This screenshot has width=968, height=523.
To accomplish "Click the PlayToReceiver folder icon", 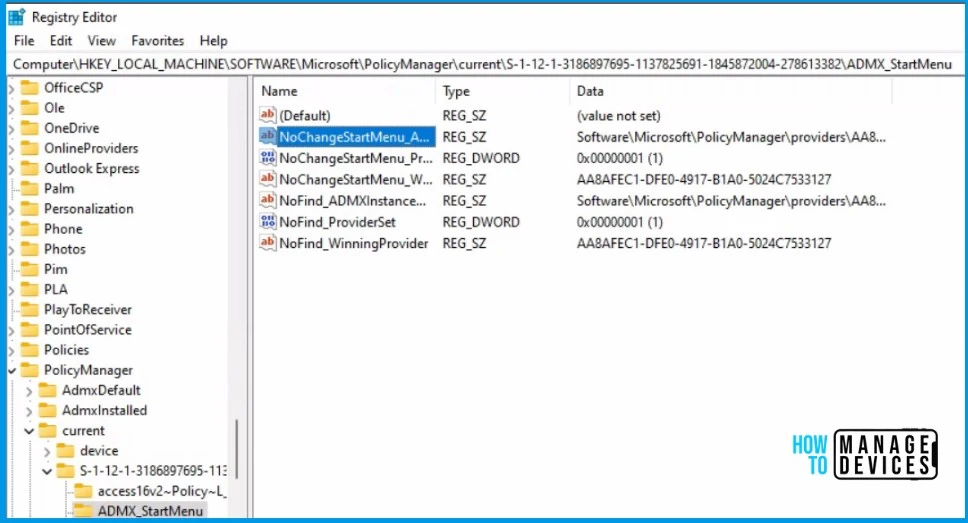I will point(29,309).
